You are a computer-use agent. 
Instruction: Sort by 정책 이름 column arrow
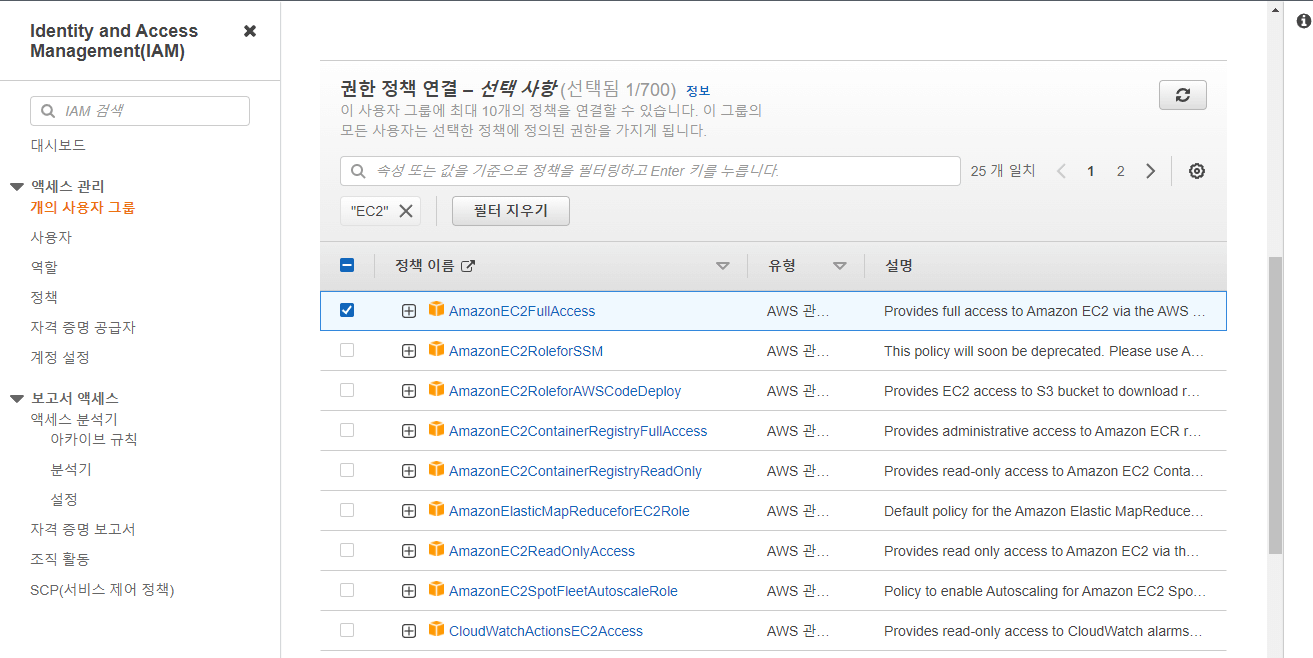tap(723, 266)
